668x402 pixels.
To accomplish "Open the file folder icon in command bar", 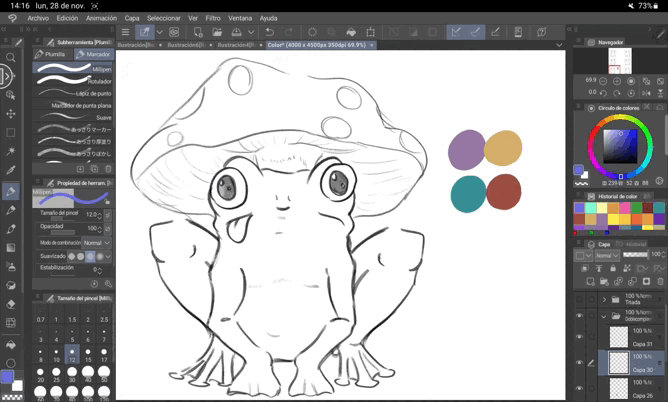I will tap(217, 32).
